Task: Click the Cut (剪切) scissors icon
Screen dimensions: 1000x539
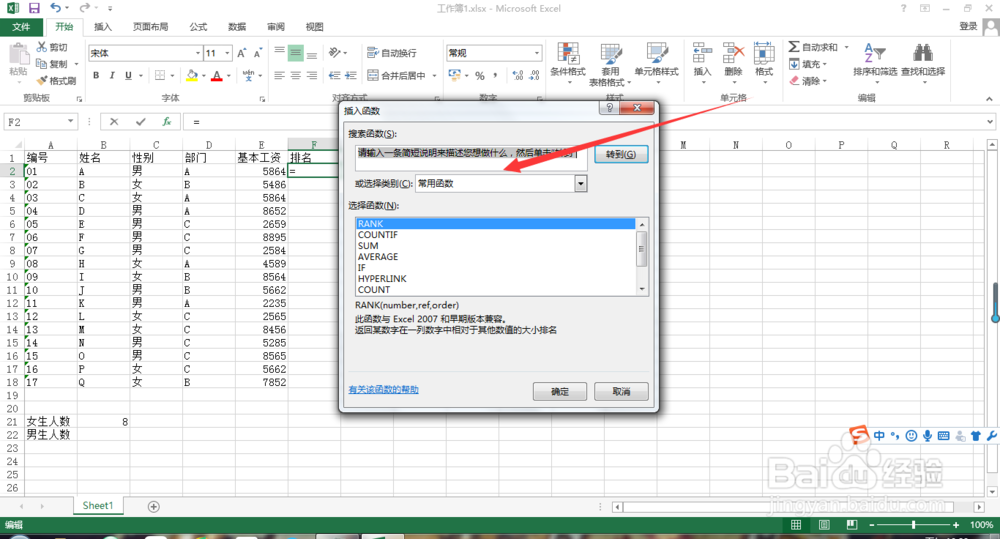Action: tap(42, 47)
